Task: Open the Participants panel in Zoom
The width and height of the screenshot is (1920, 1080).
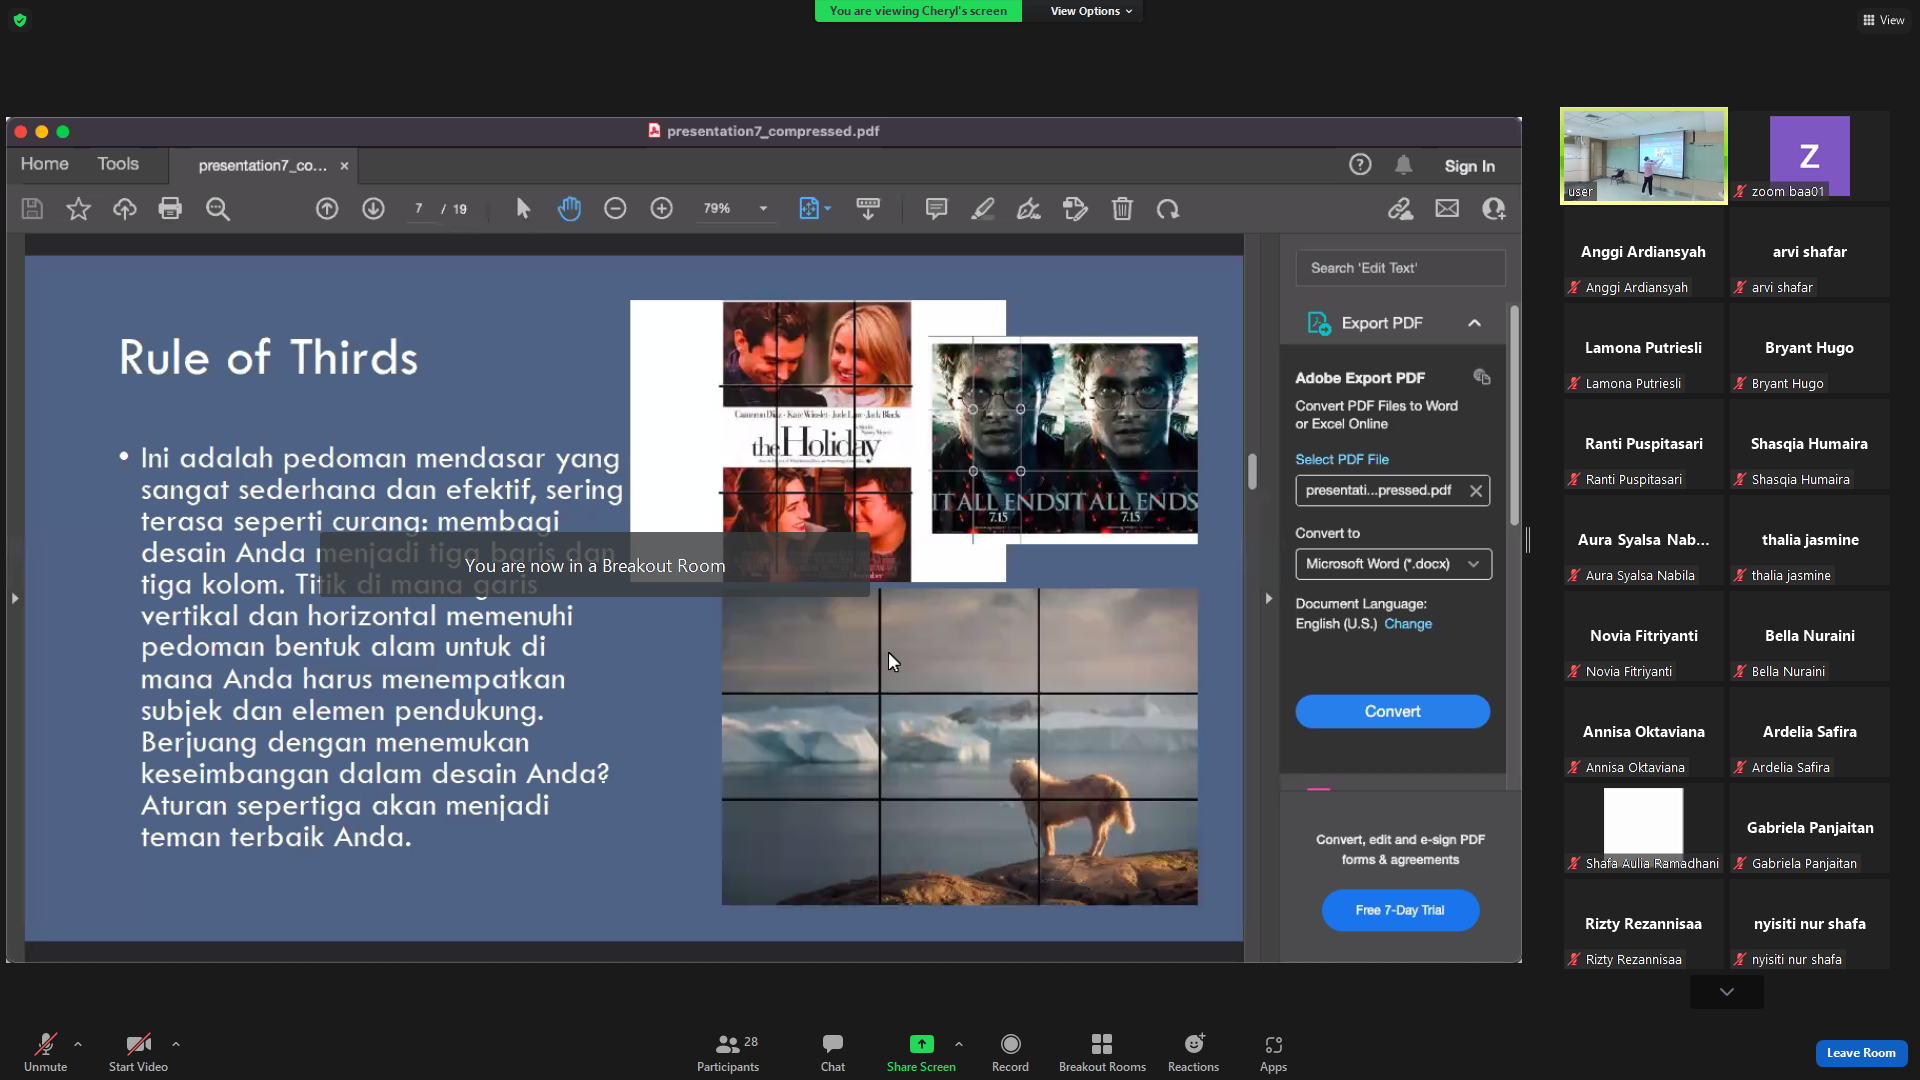Action: pyautogui.click(x=728, y=1052)
